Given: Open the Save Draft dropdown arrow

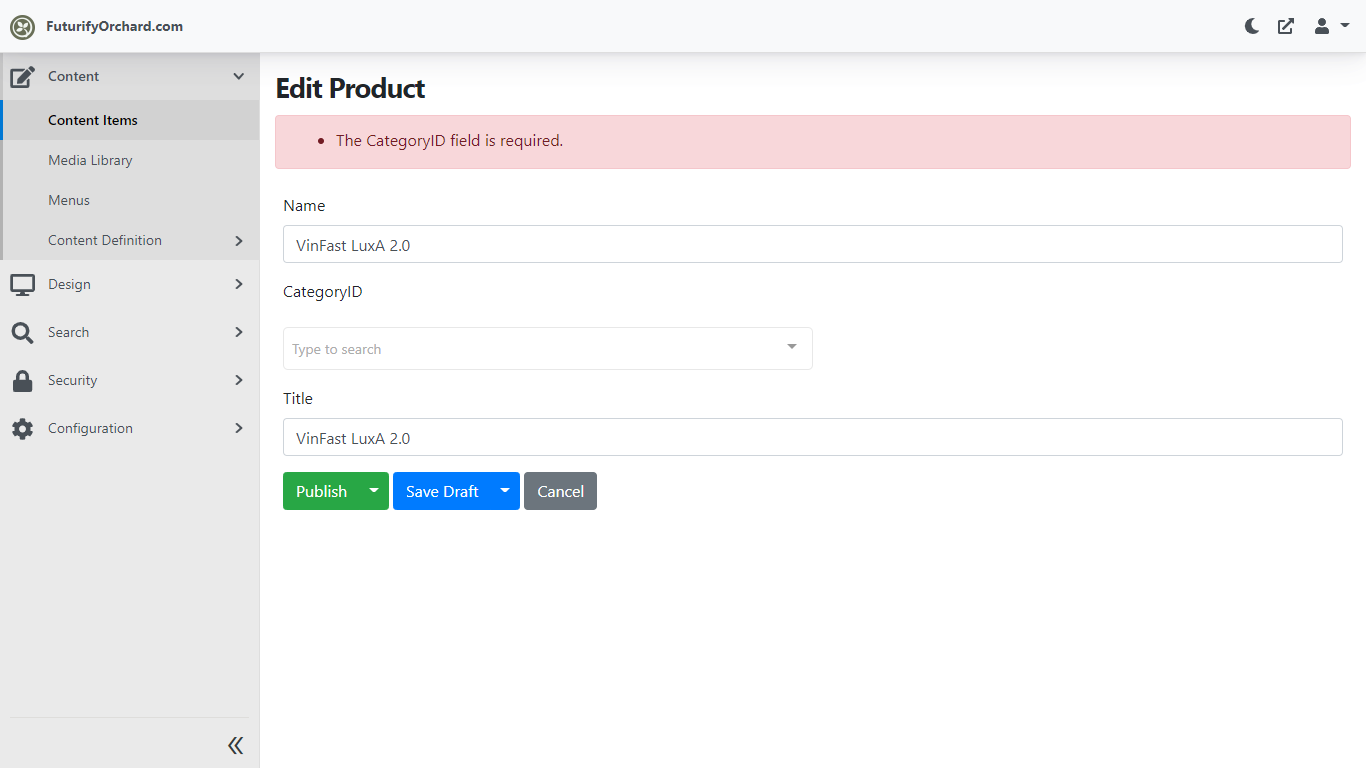Looking at the screenshot, I should tap(505, 491).
